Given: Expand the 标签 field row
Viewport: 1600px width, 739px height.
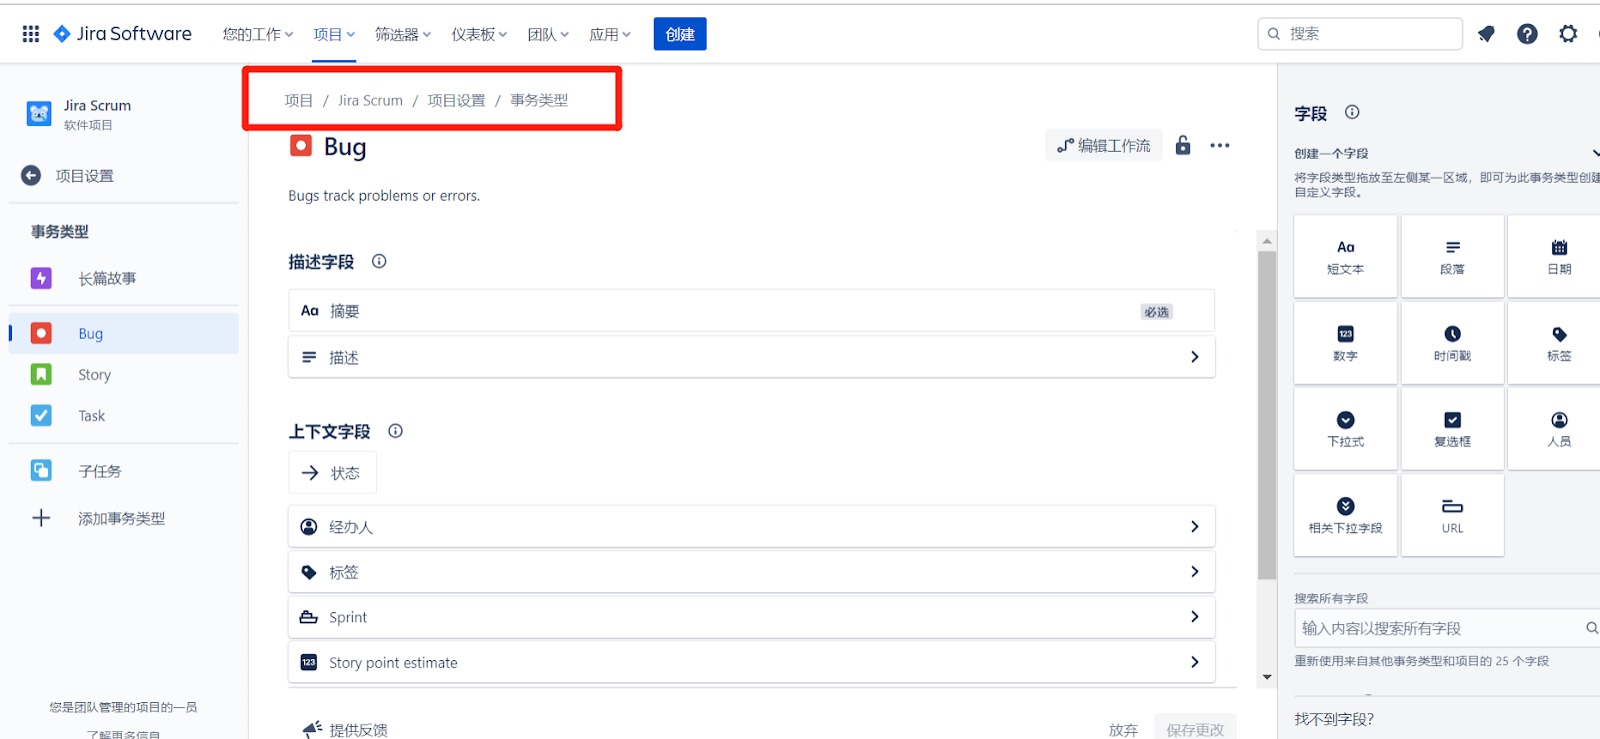Looking at the screenshot, I should click(x=752, y=572).
